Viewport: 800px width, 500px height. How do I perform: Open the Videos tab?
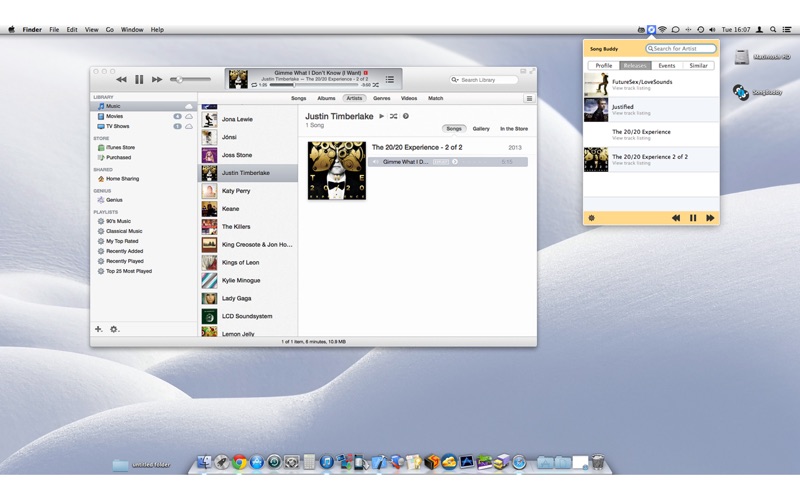[409, 98]
